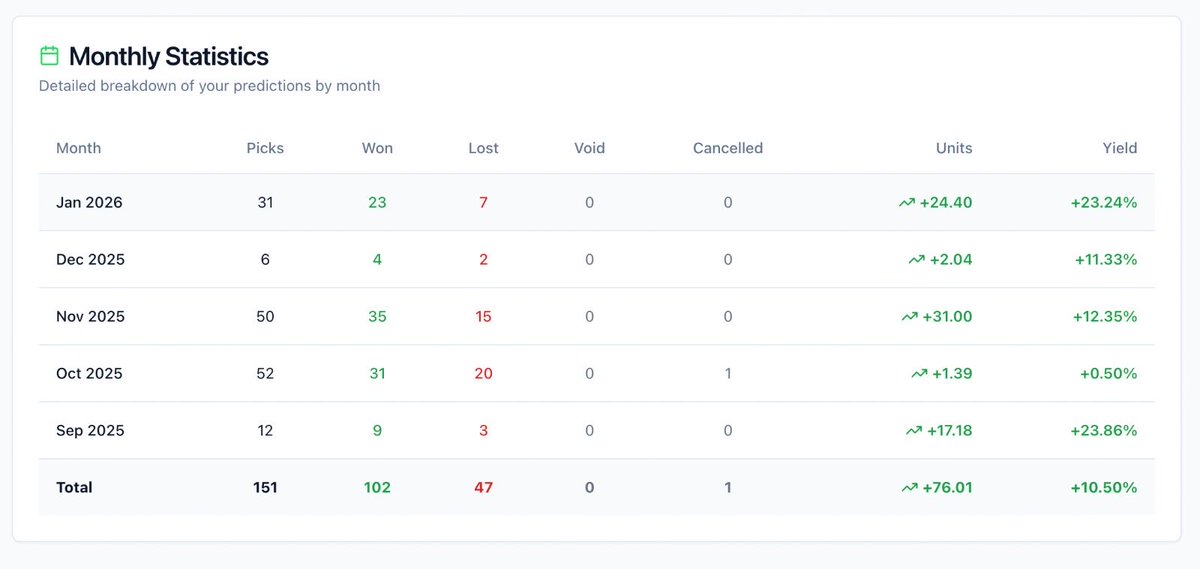The height and width of the screenshot is (569, 1200).
Task: Select the Jan 2026 month cell
Action: [89, 202]
